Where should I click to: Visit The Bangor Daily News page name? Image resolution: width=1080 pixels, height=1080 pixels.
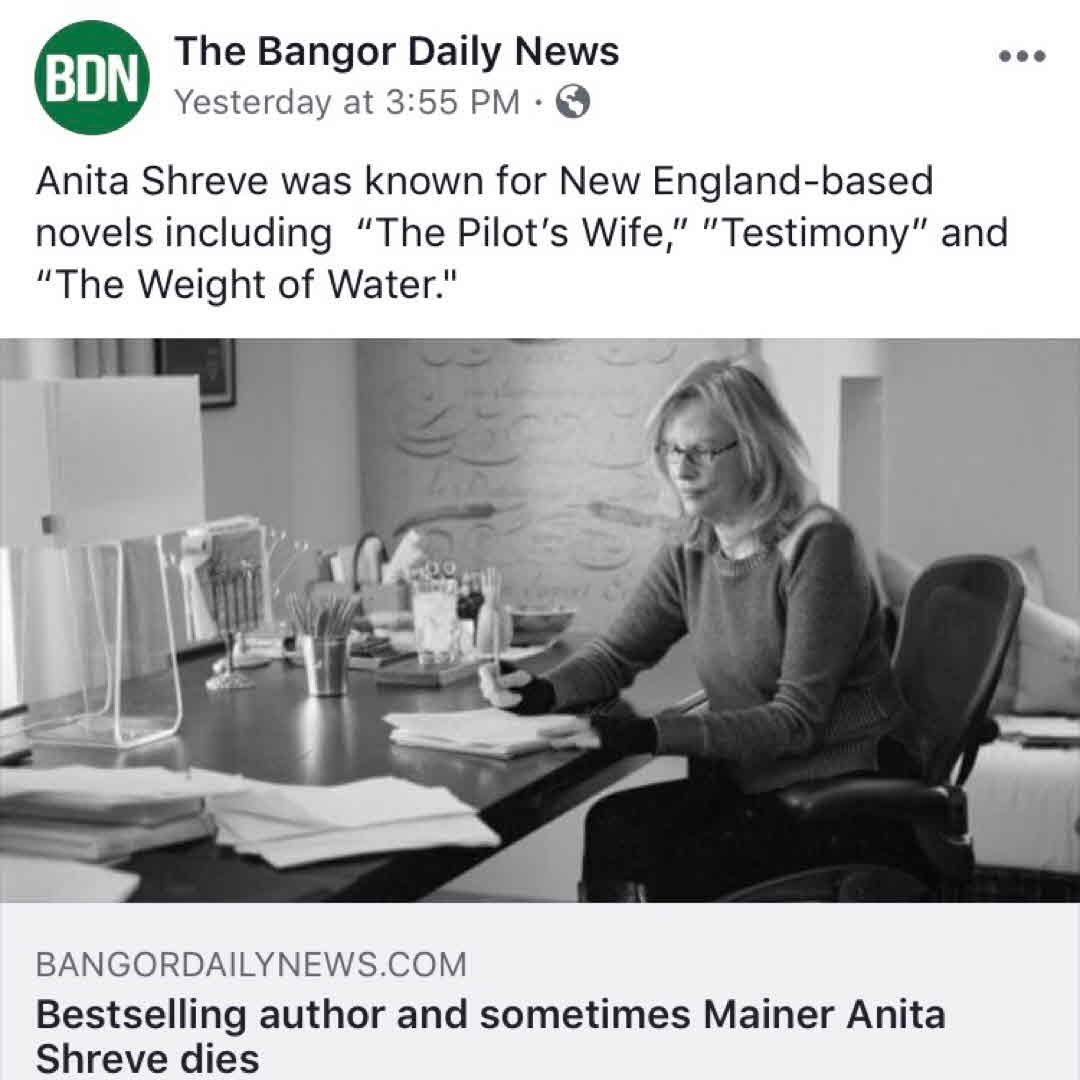396,51
